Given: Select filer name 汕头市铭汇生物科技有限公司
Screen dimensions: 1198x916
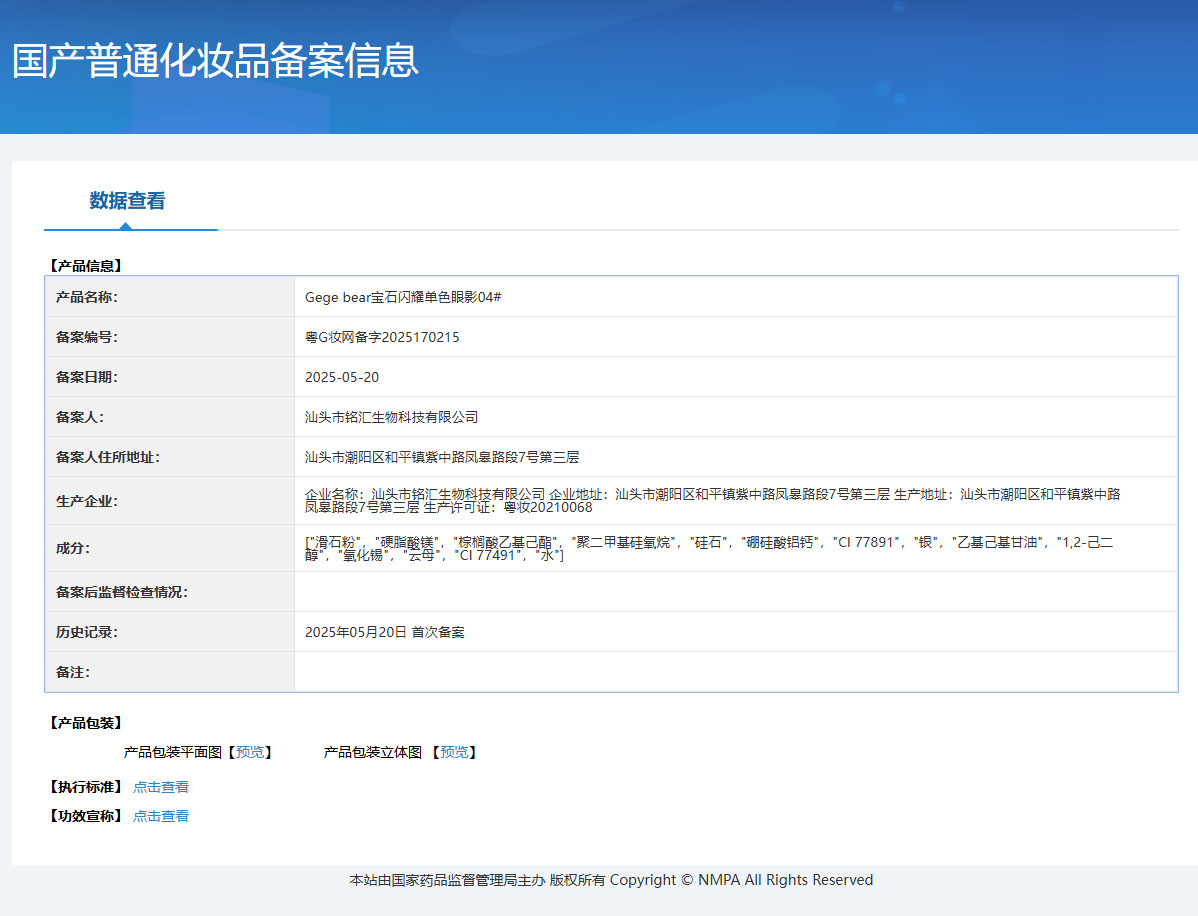Looking at the screenshot, I should [391, 417].
